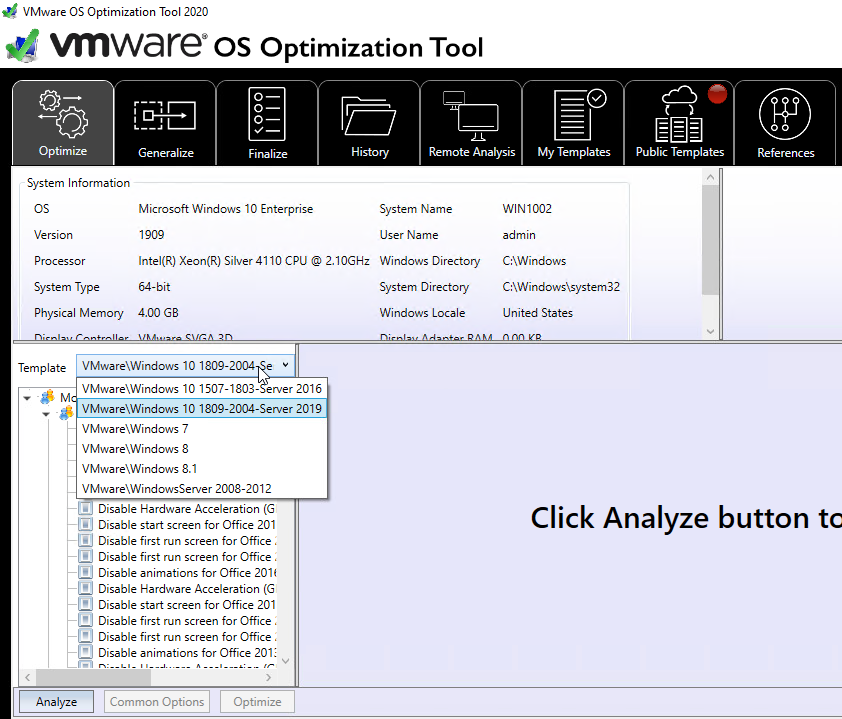Open the Remote Analysis tab
Image resolution: width=842 pixels, height=719 pixels.
click(471, 123)
